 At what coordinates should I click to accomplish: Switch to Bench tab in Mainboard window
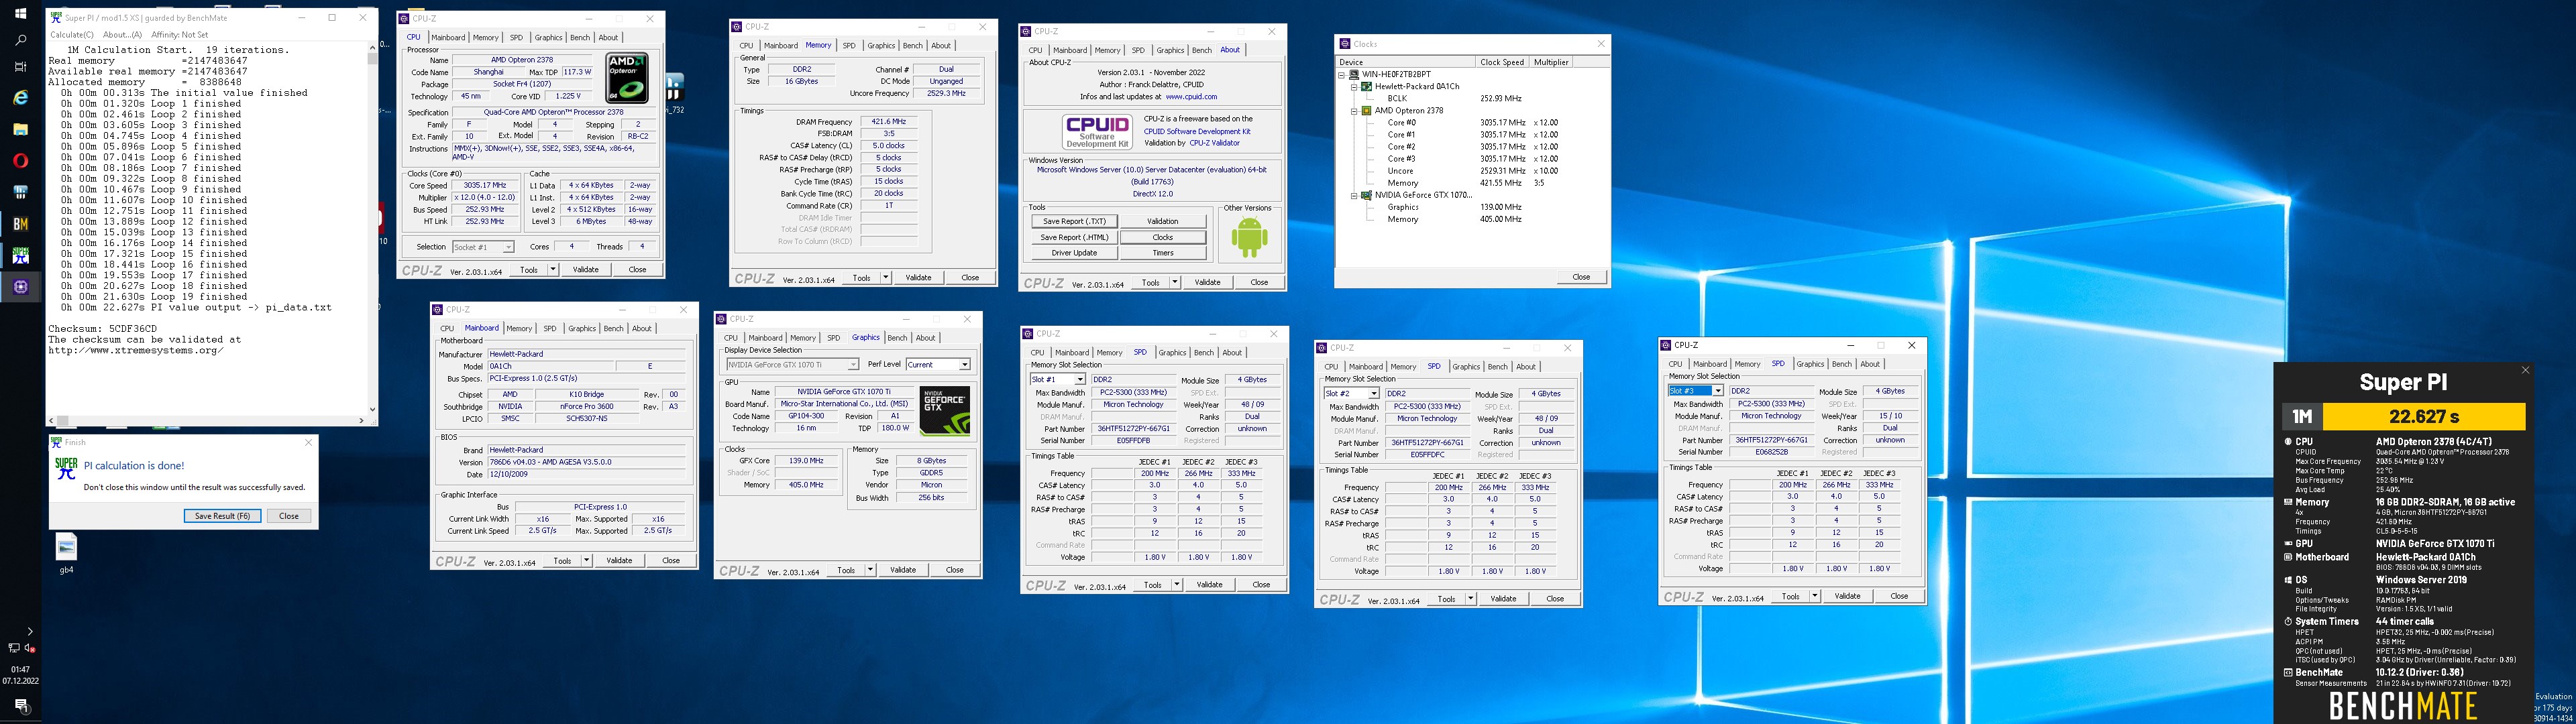[x=613, y=328]
